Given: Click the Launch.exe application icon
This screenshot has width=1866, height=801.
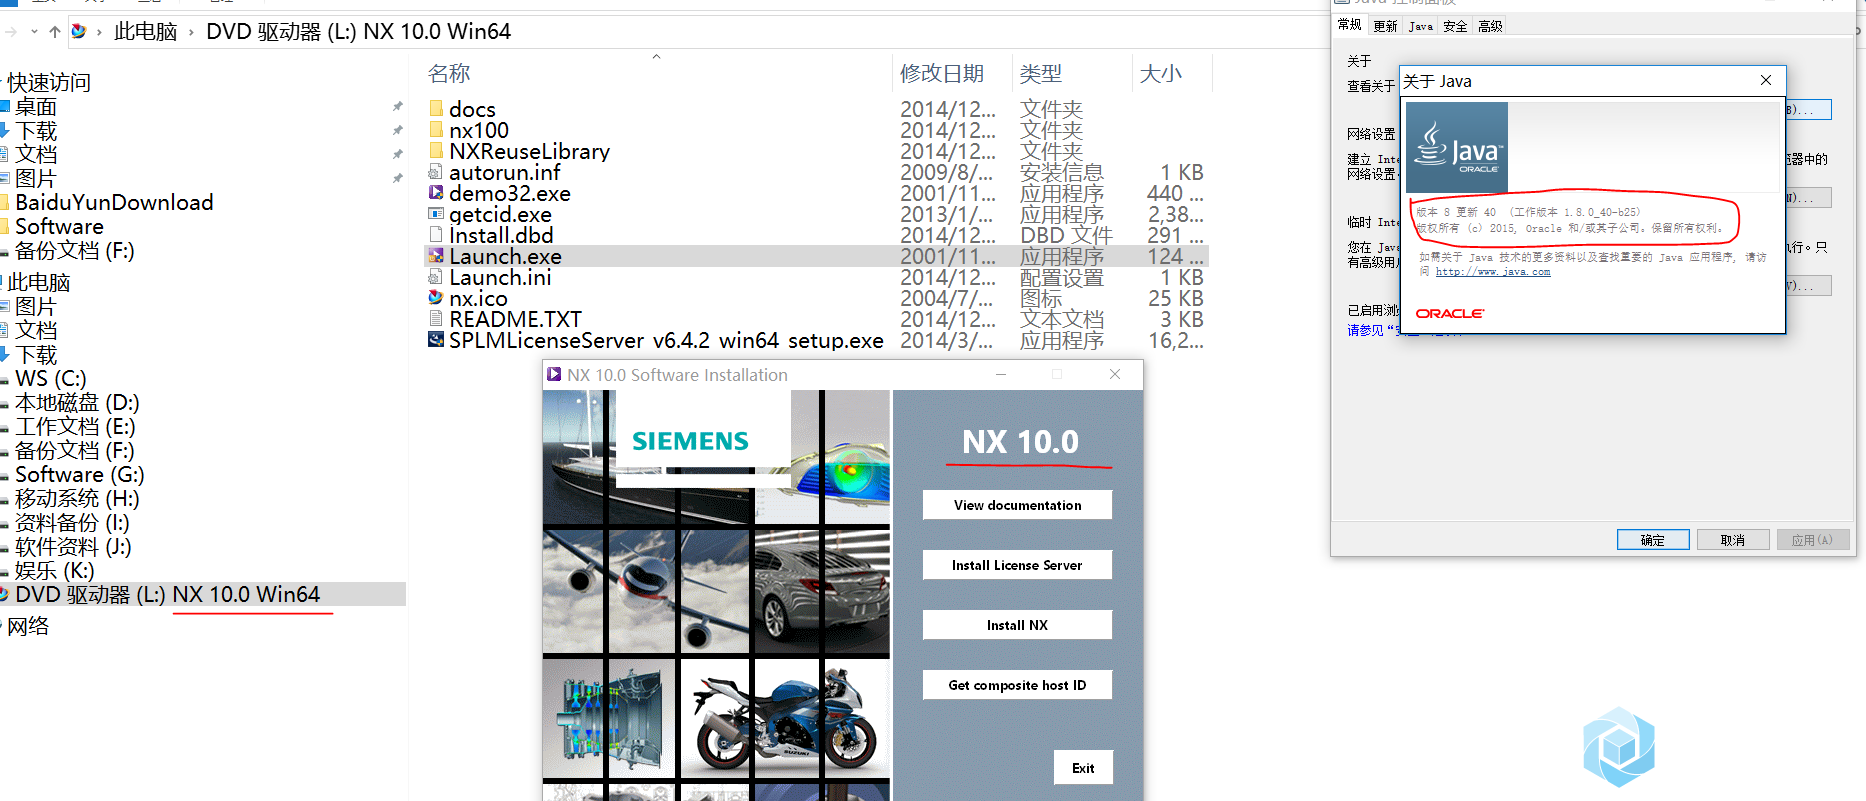Looking at the screenshot, I should [x=436, y=255].
